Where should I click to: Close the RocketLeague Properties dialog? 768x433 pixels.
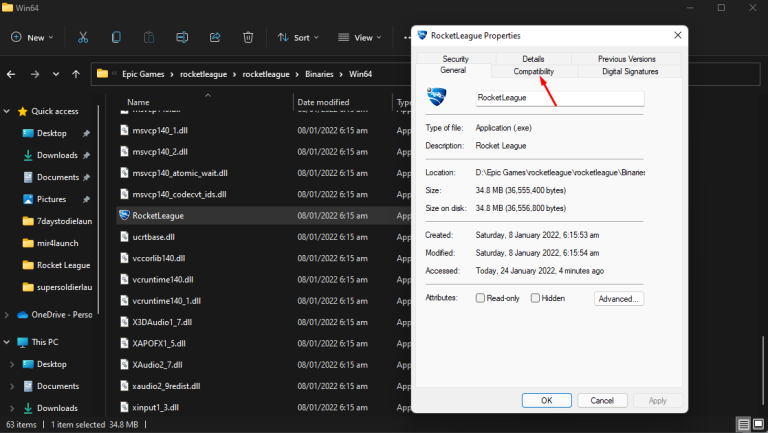tap(677, 35)
